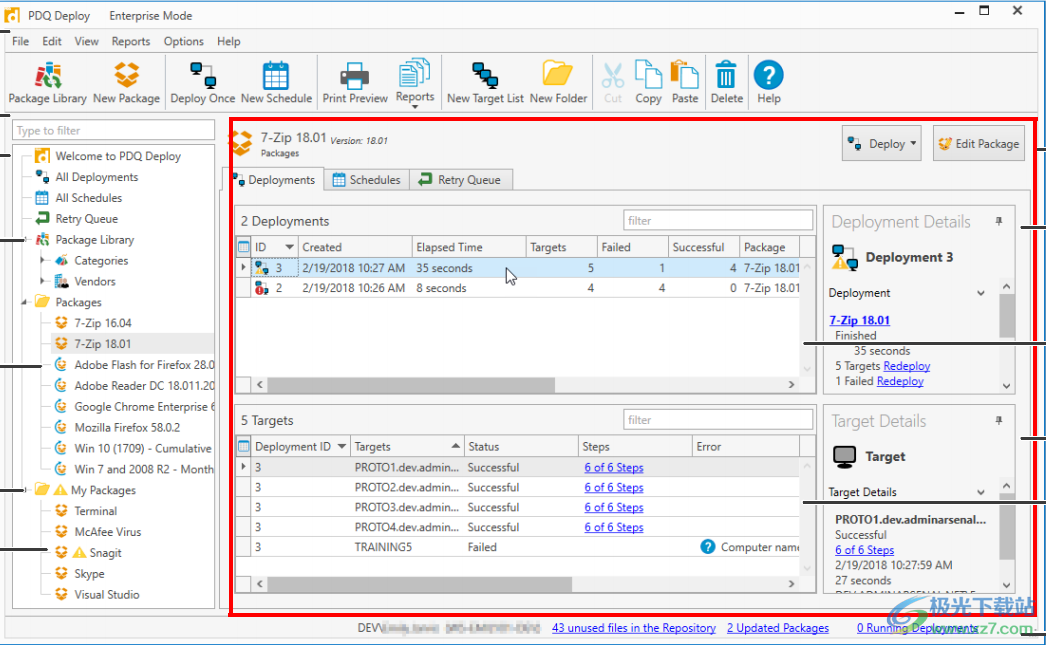Image resolution: width=1046 pixels, height=645 pixels.
Task: Select Mozilla Firefox 58.0.2 package
Action: (x=127, y=428)
